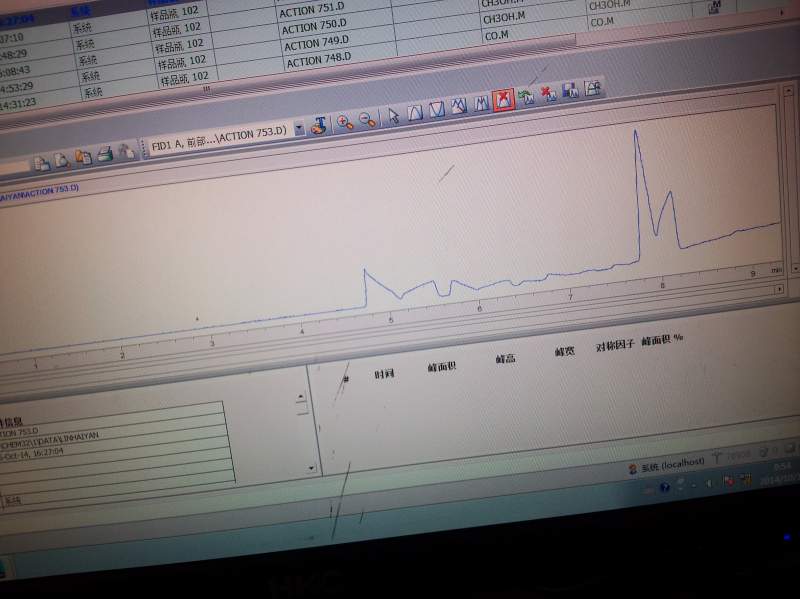The height and width of the screenshot is (599, 800).
Task: Open the FID1 A signal dropdown
Action: [x=299, y=129]
